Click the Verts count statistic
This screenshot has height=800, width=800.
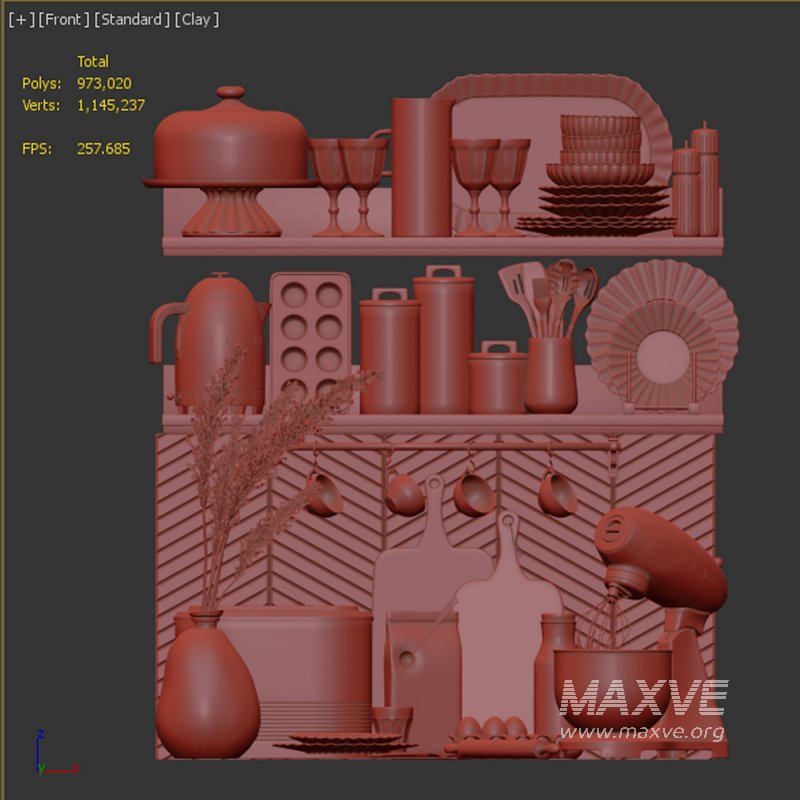point(110,105)
